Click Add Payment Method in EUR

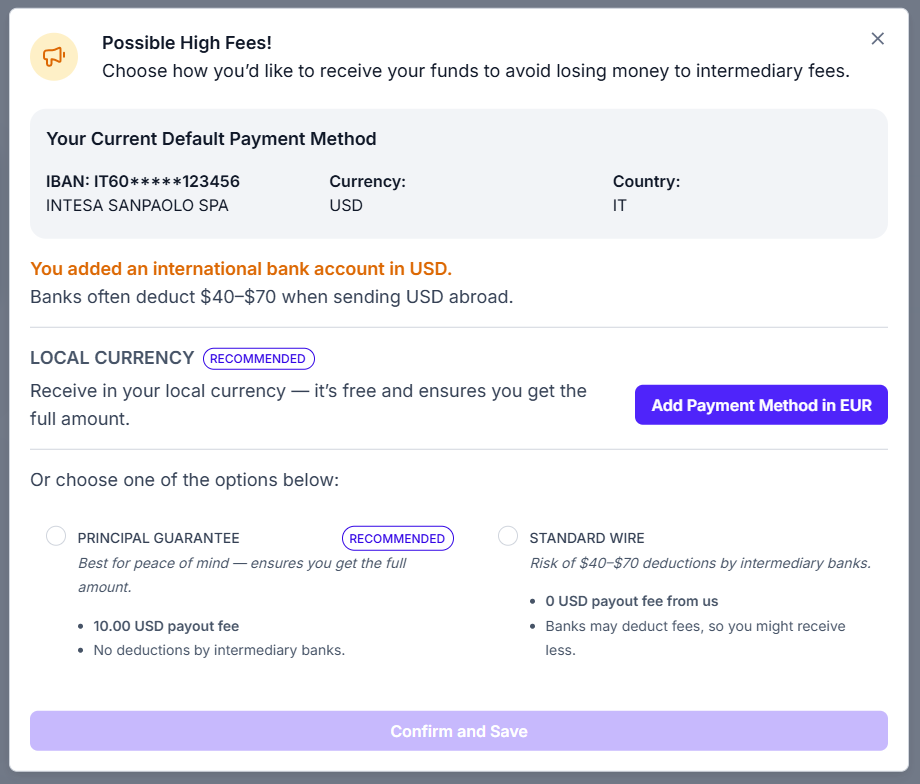[x=761, y=405]
